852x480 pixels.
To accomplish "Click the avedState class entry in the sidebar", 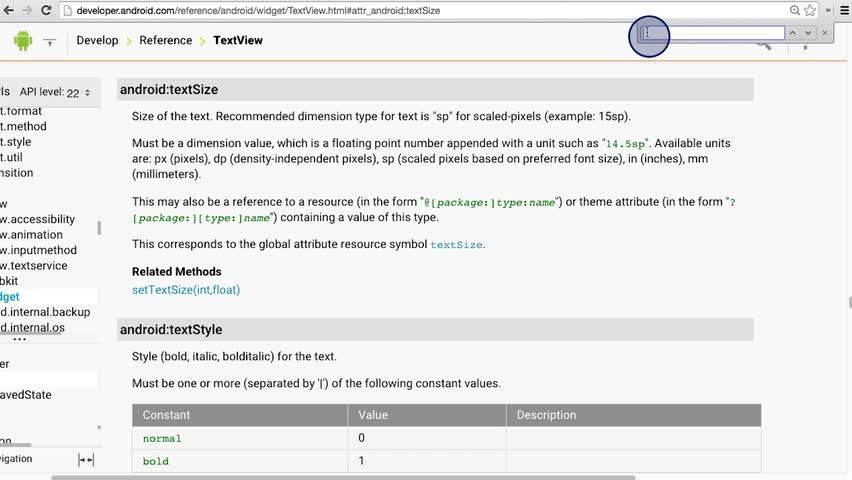I will coord(26,395).
